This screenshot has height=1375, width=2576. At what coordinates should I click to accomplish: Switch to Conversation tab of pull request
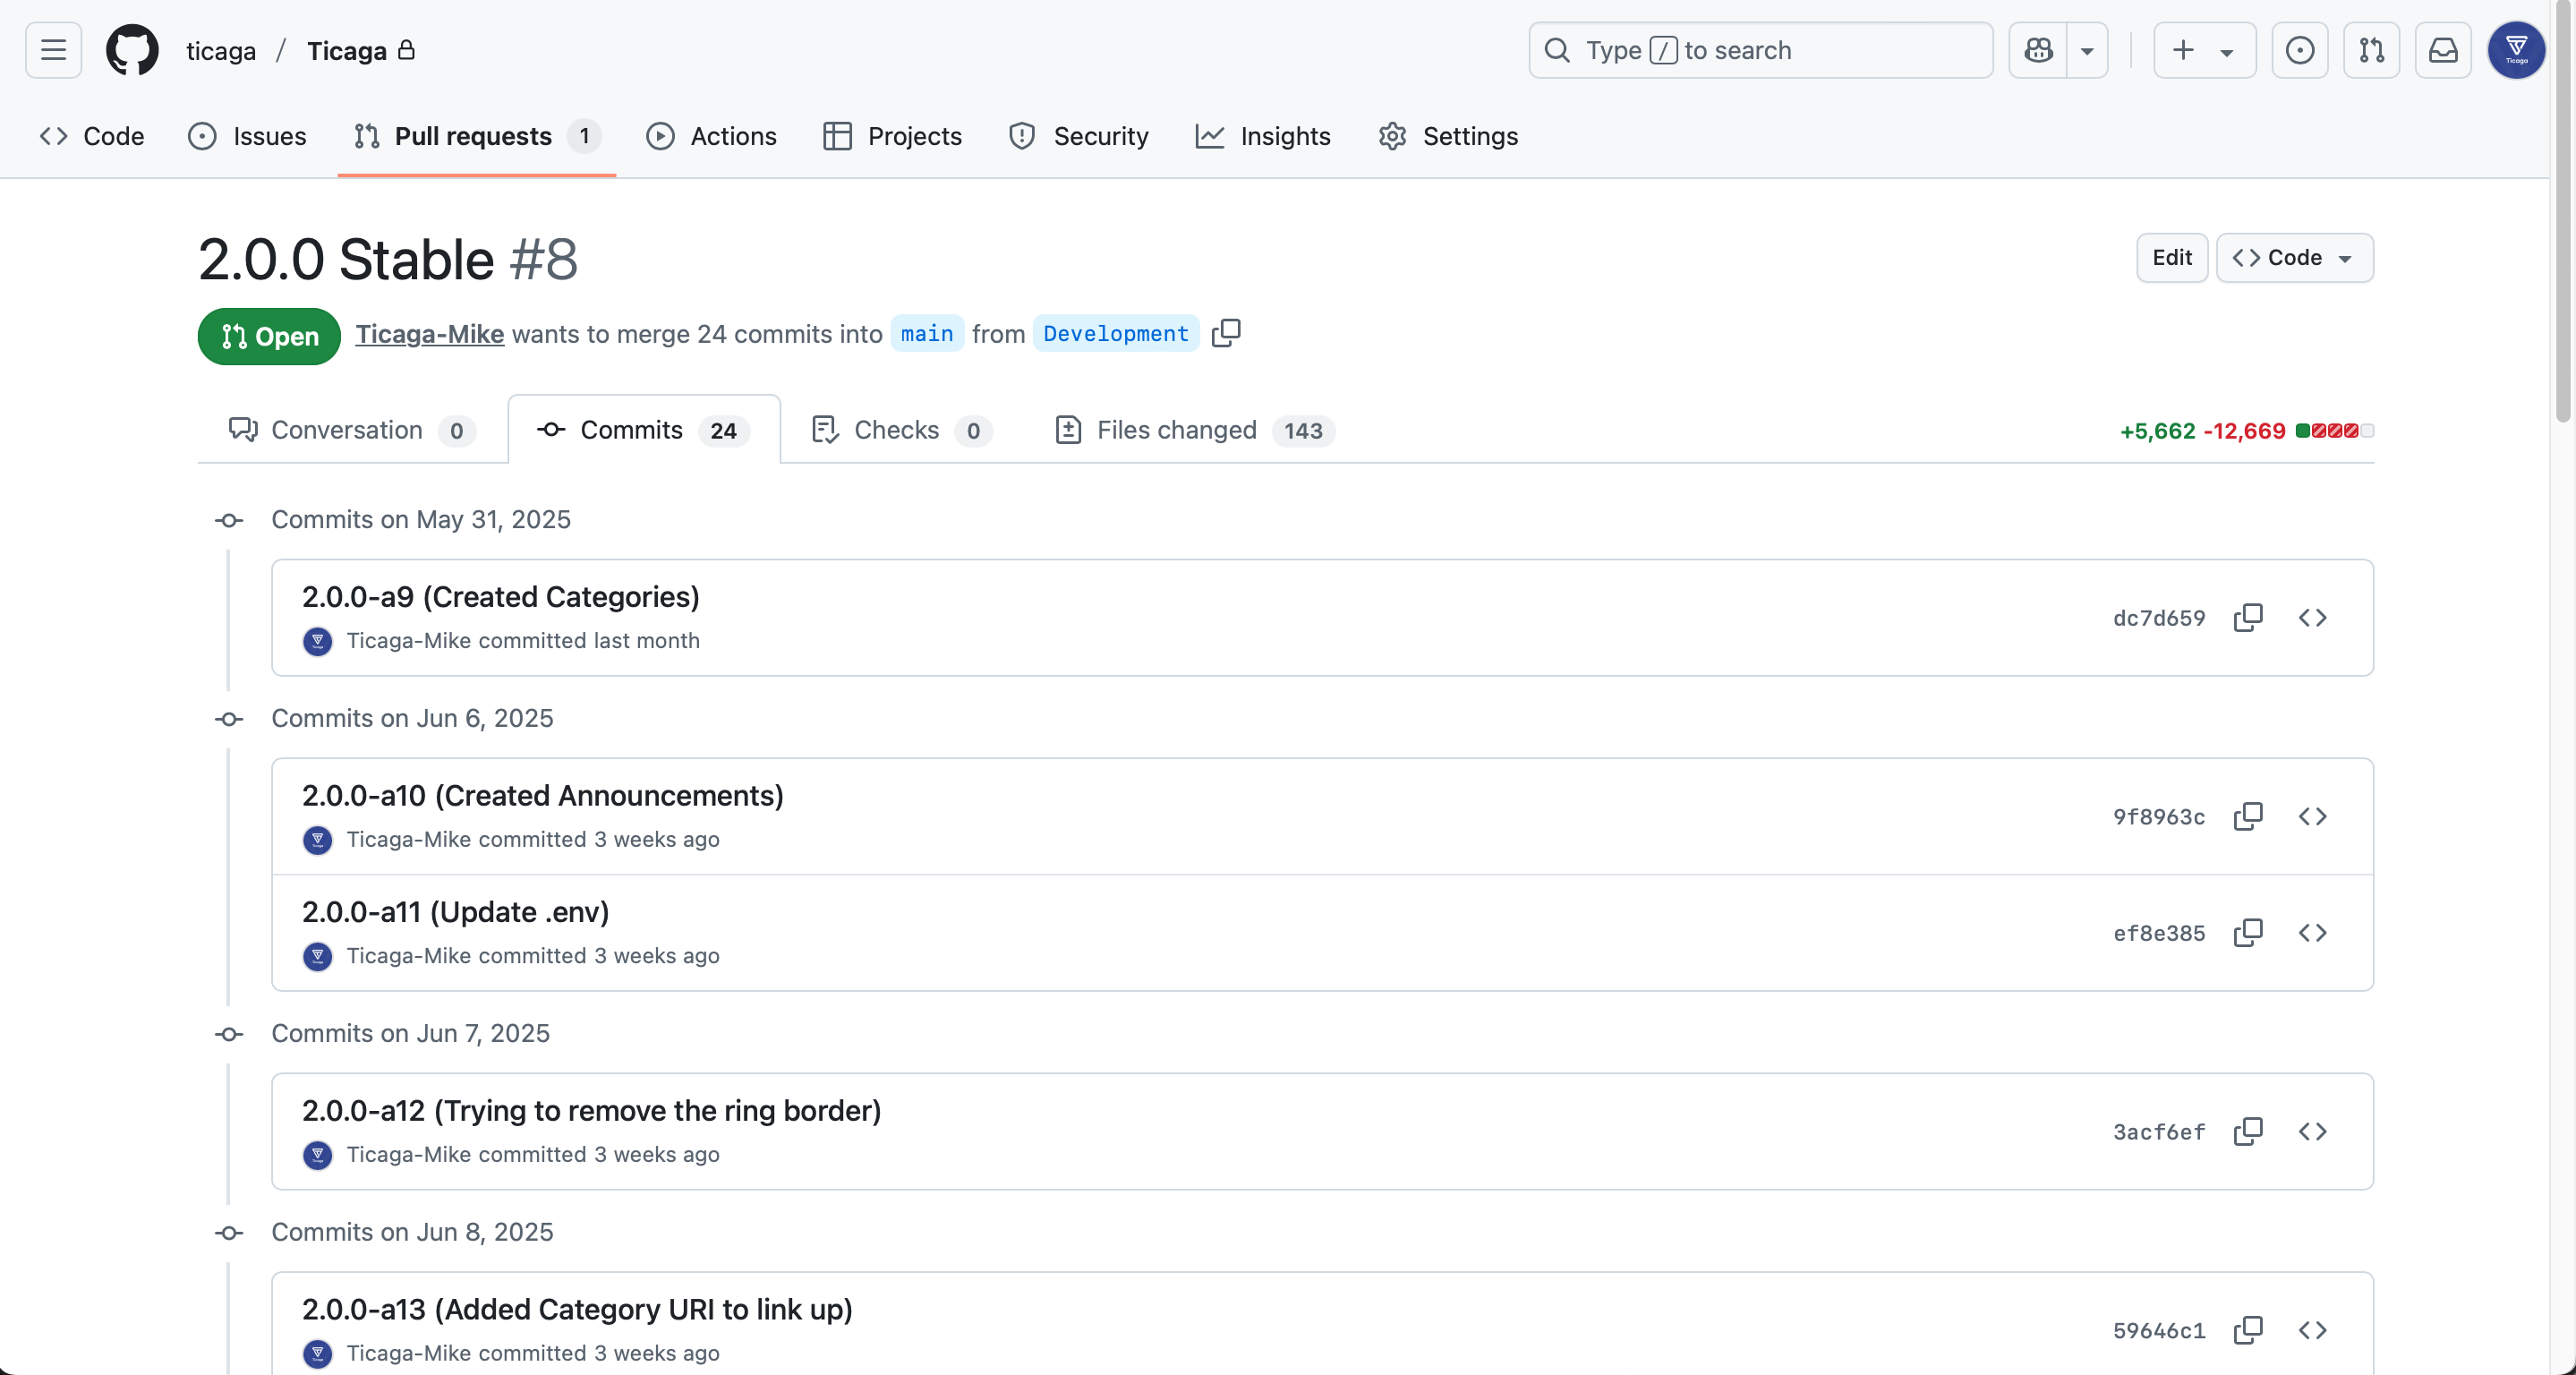coord(352,430)
